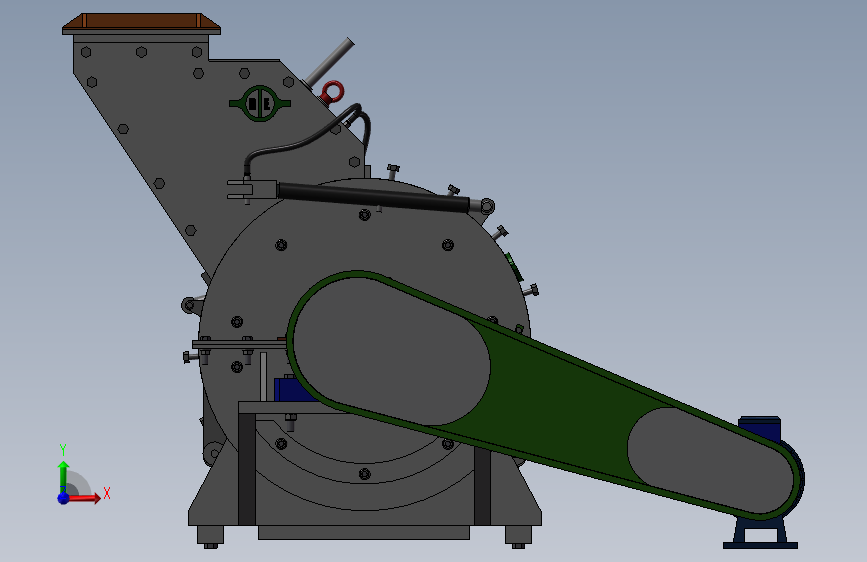Select the hinge lug on the left of the housing
867x562 pixels.
coord(191,305)
